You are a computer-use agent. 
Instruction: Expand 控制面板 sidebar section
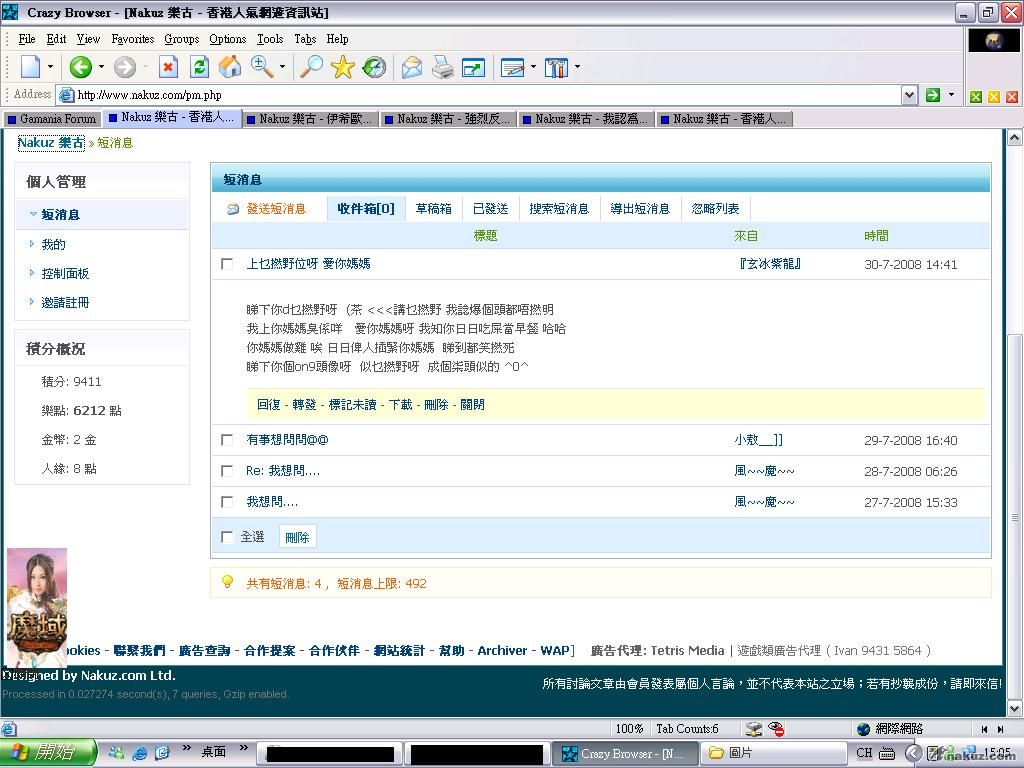[x=31, y=273]
